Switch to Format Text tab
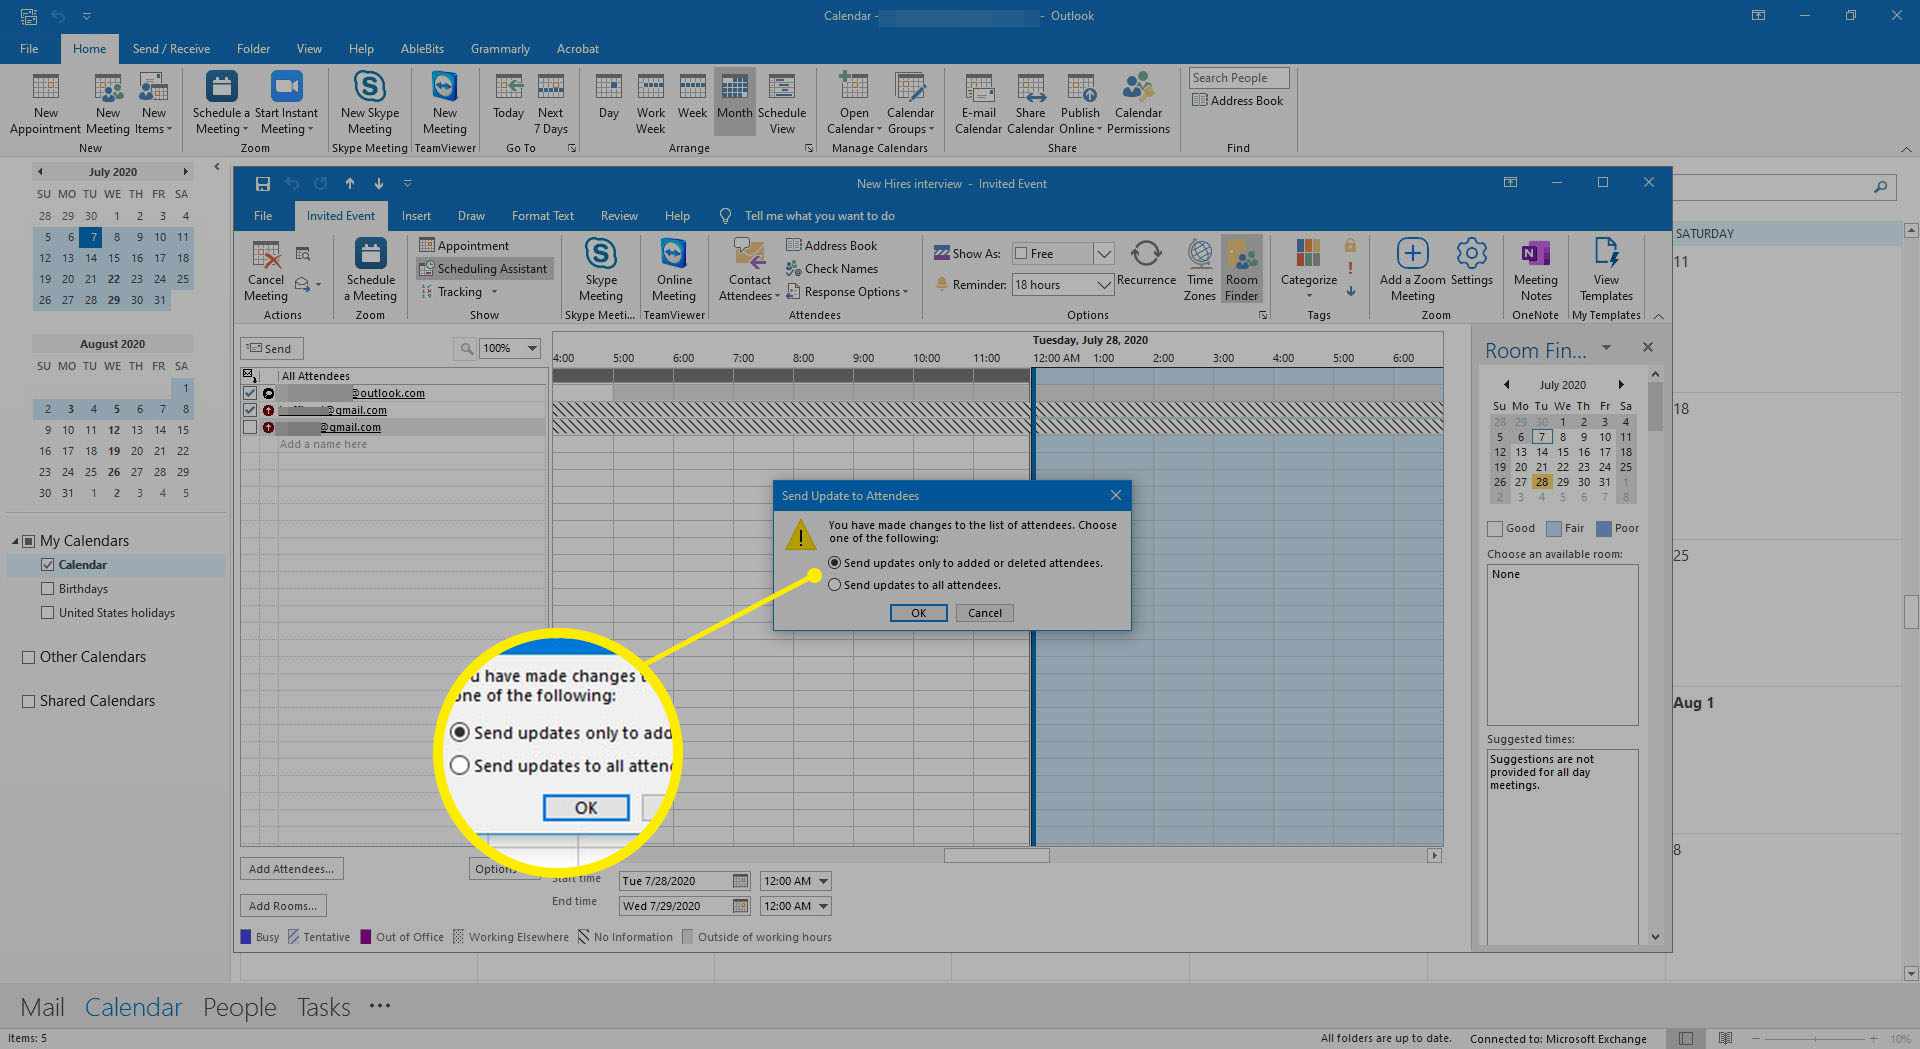Screen dimensions: 1920x1049 click(542, 216)
